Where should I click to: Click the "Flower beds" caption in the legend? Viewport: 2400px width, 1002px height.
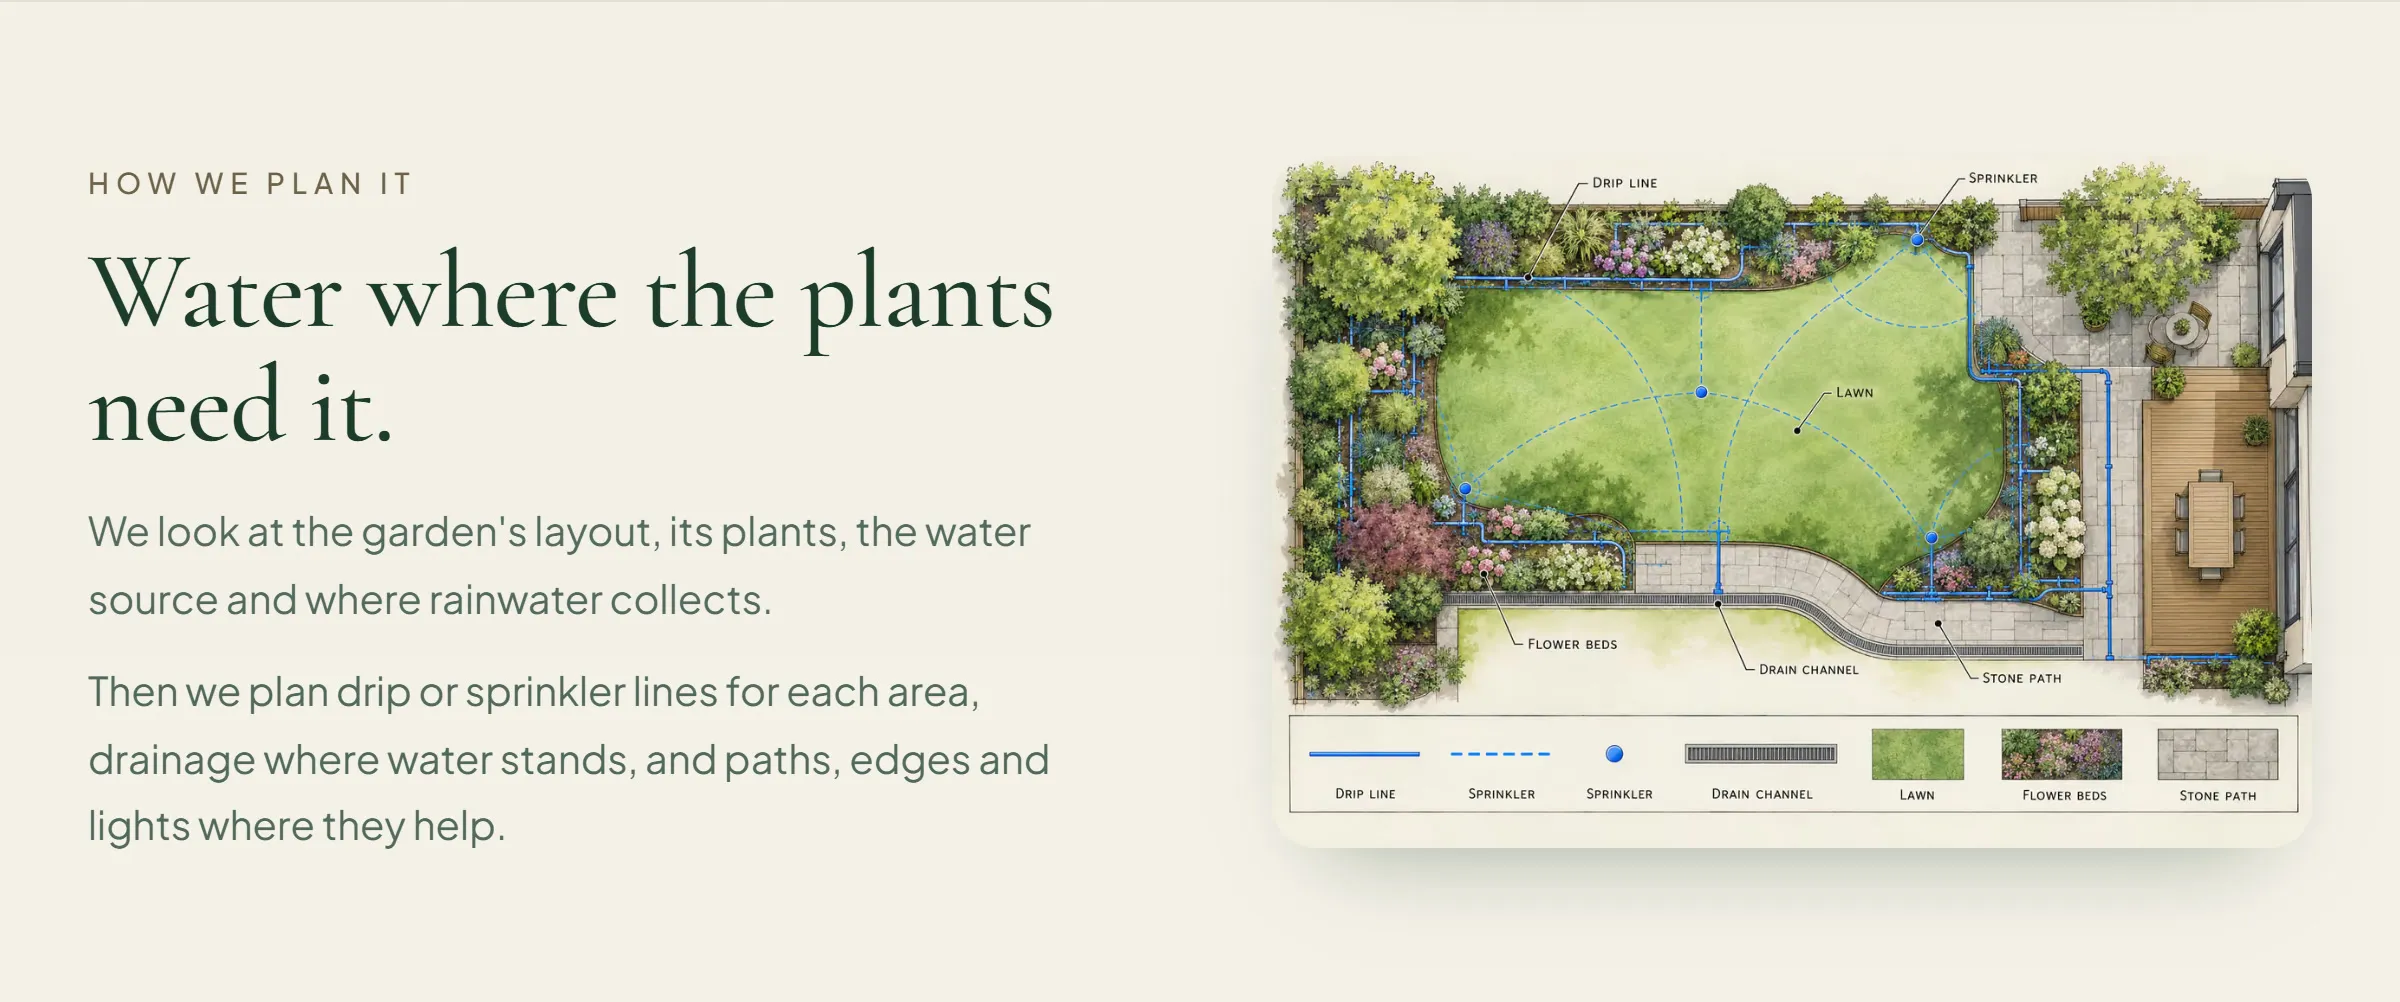point(2064,795)
